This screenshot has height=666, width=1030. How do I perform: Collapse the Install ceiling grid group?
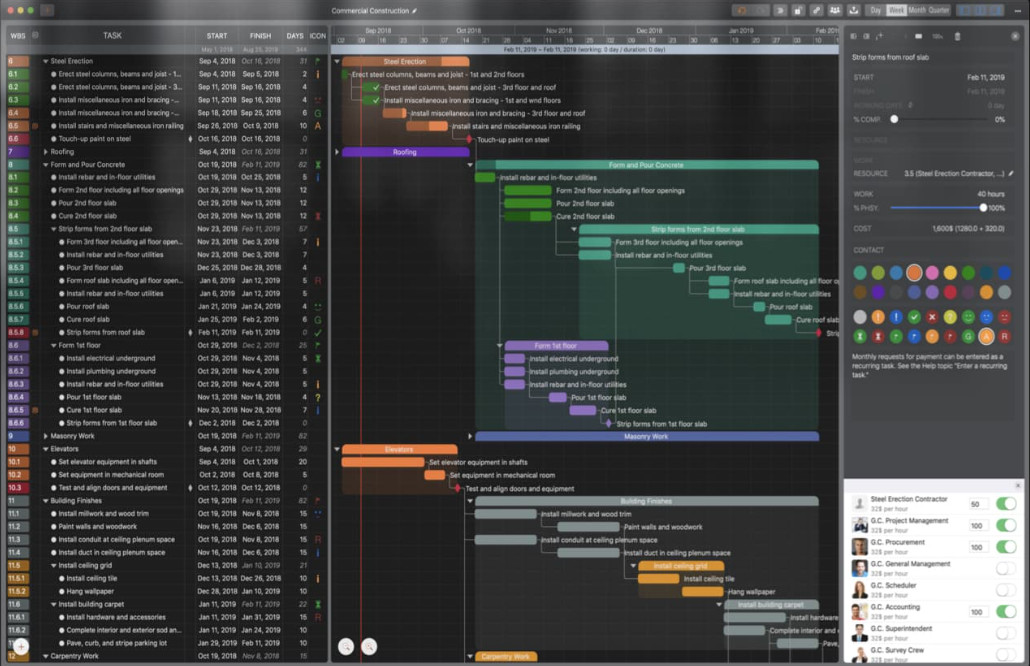54,566
